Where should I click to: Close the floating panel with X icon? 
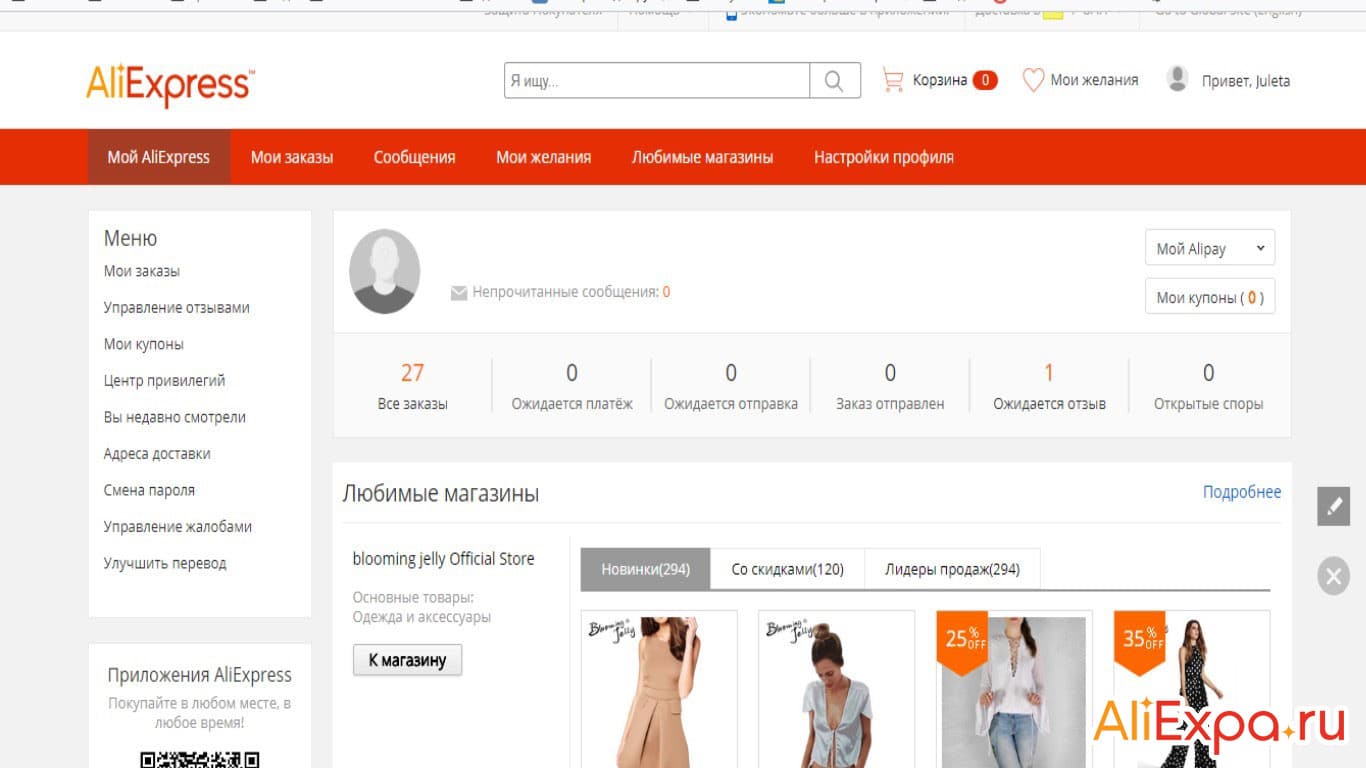(1333, 576)
